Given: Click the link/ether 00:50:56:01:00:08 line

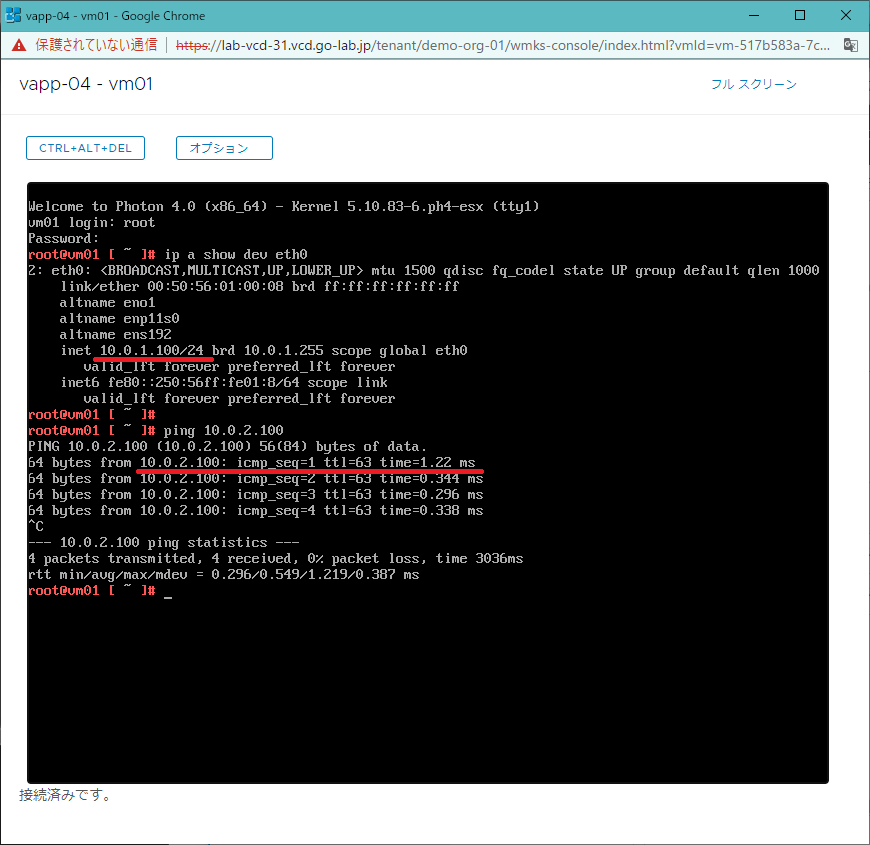Looking at the screenshot, I should [260, 287].
